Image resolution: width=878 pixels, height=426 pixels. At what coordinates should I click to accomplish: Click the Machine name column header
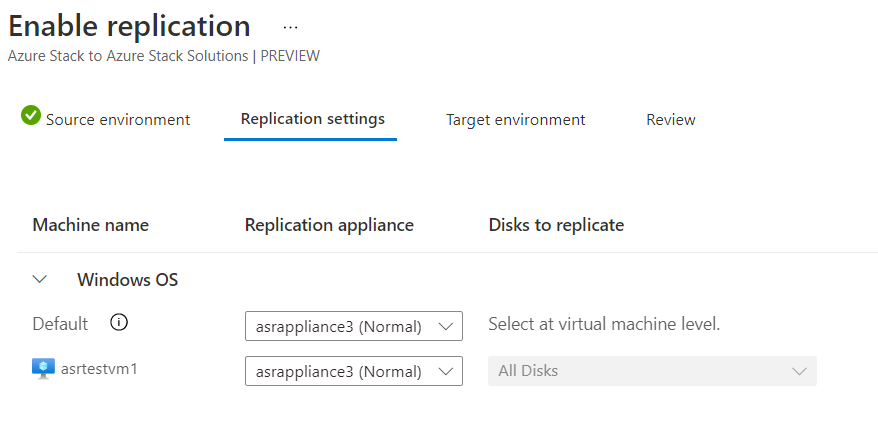coord(90,225)
